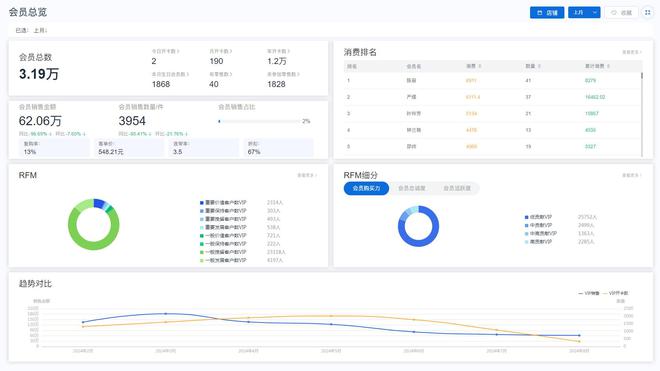
Task: Toggle the VIP销售 legend line in trend chart
Action: [x=589, y=293]
